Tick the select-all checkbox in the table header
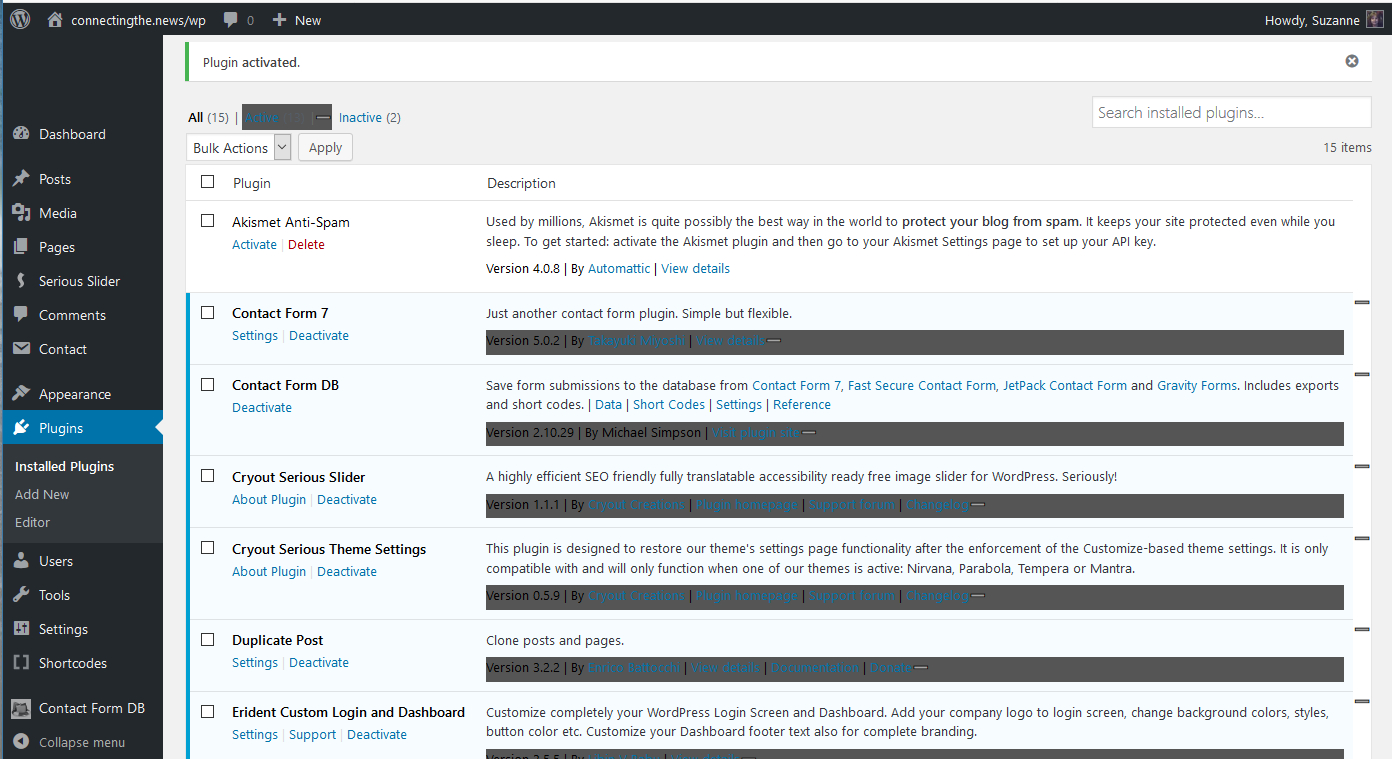 [208, 182]
